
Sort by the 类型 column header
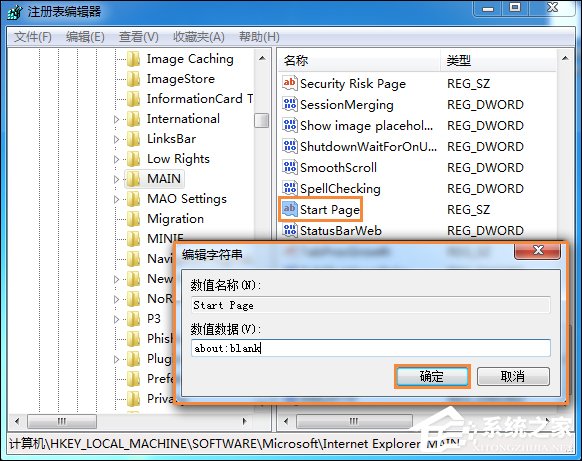click(x=498, y=61)
